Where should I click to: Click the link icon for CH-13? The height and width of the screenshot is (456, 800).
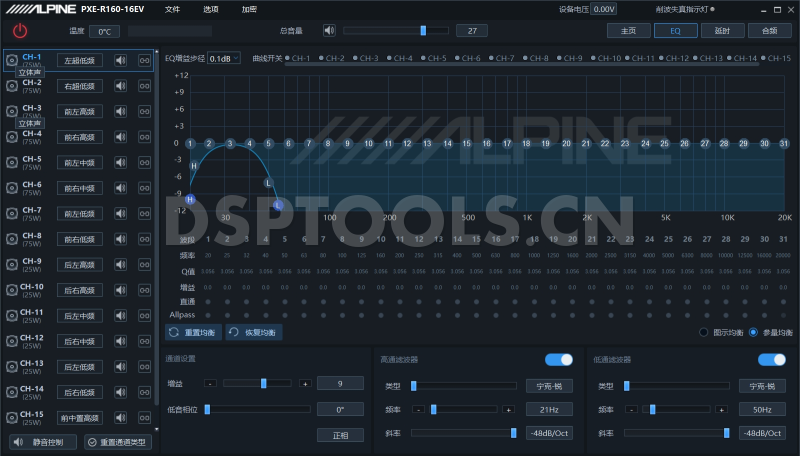[144, 367]
